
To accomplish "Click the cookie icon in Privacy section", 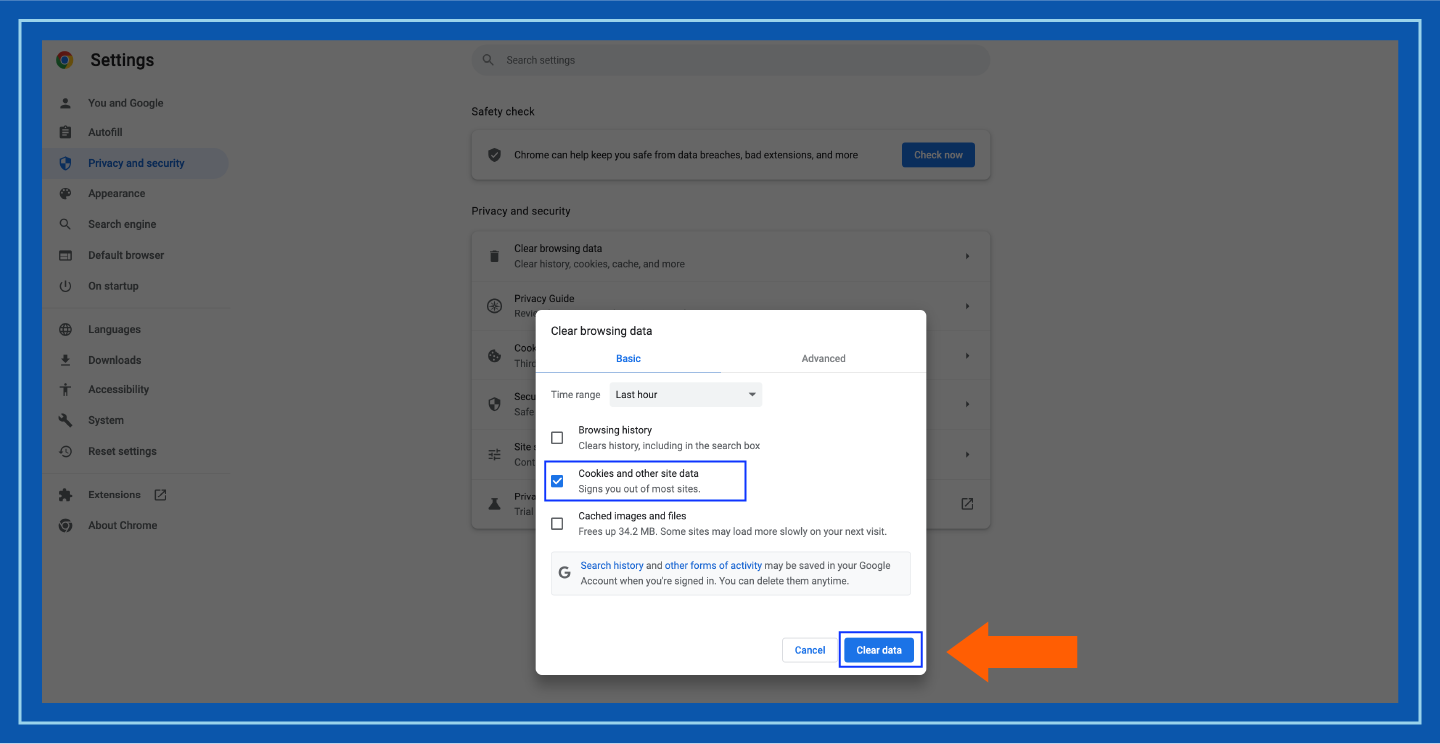I will (494, 355).
